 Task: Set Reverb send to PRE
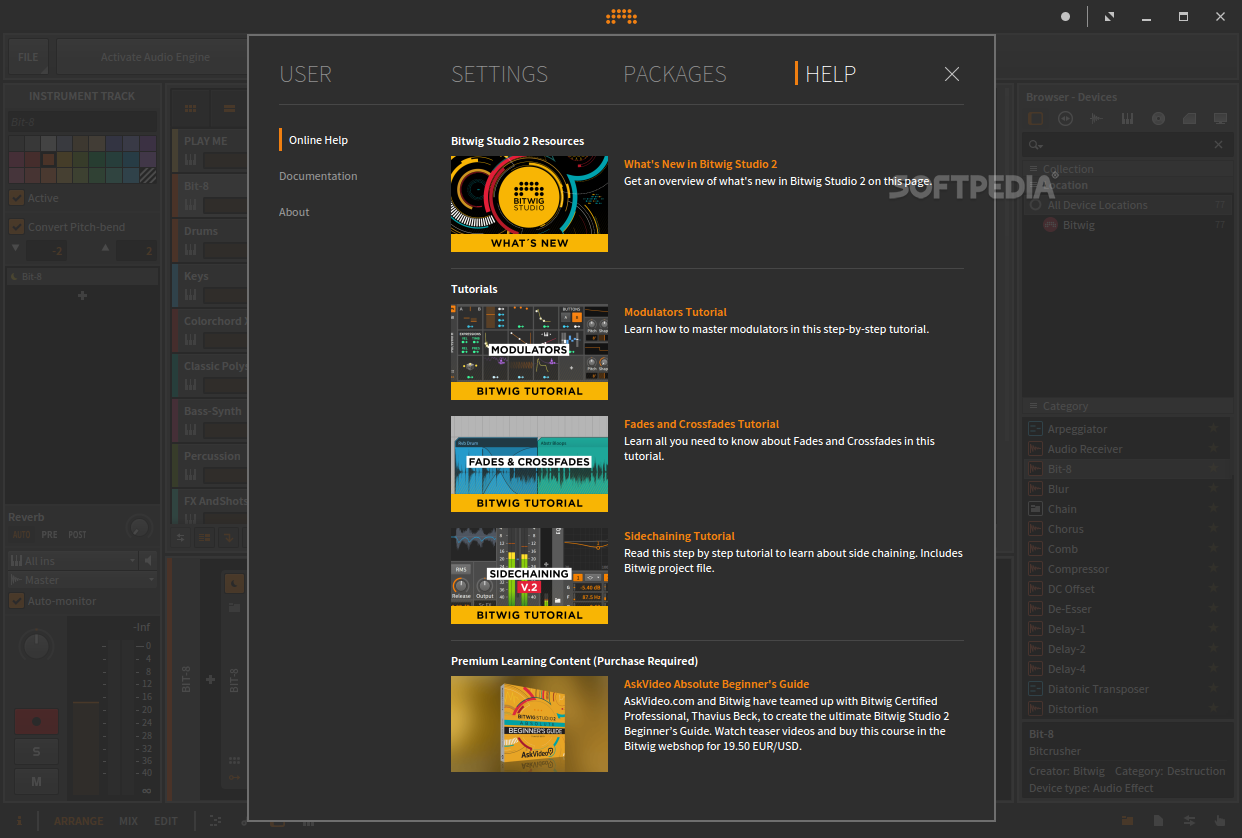[49, 535]
